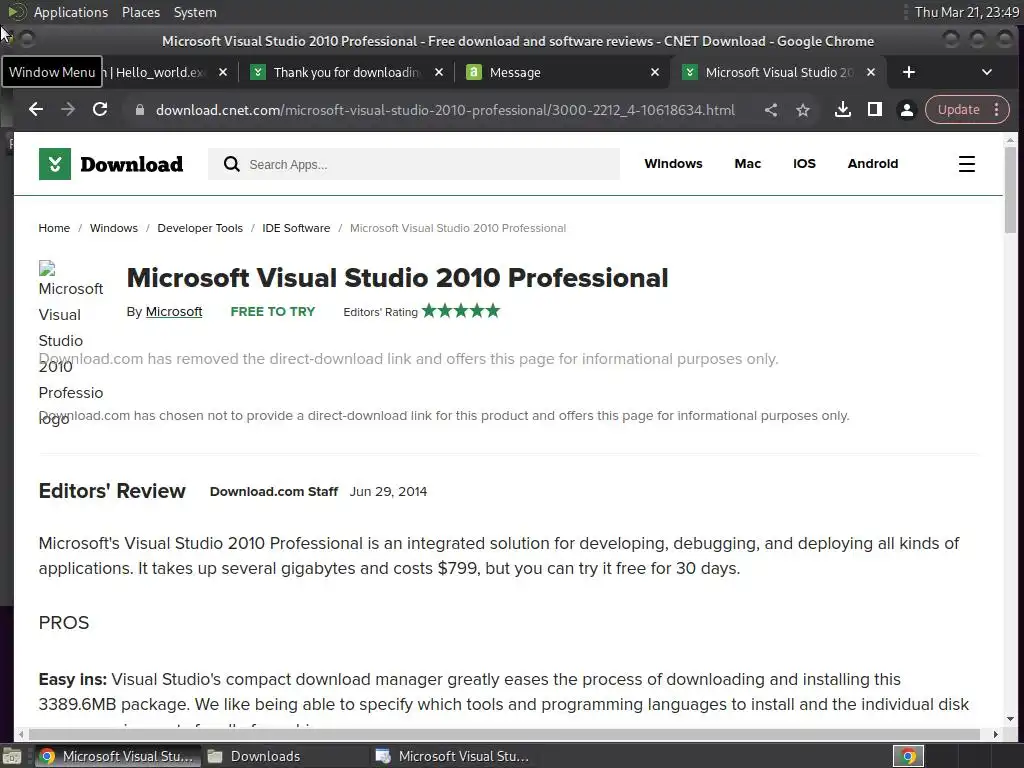Open the Mac category
1024x768 pixels.
tap(747, 164)
